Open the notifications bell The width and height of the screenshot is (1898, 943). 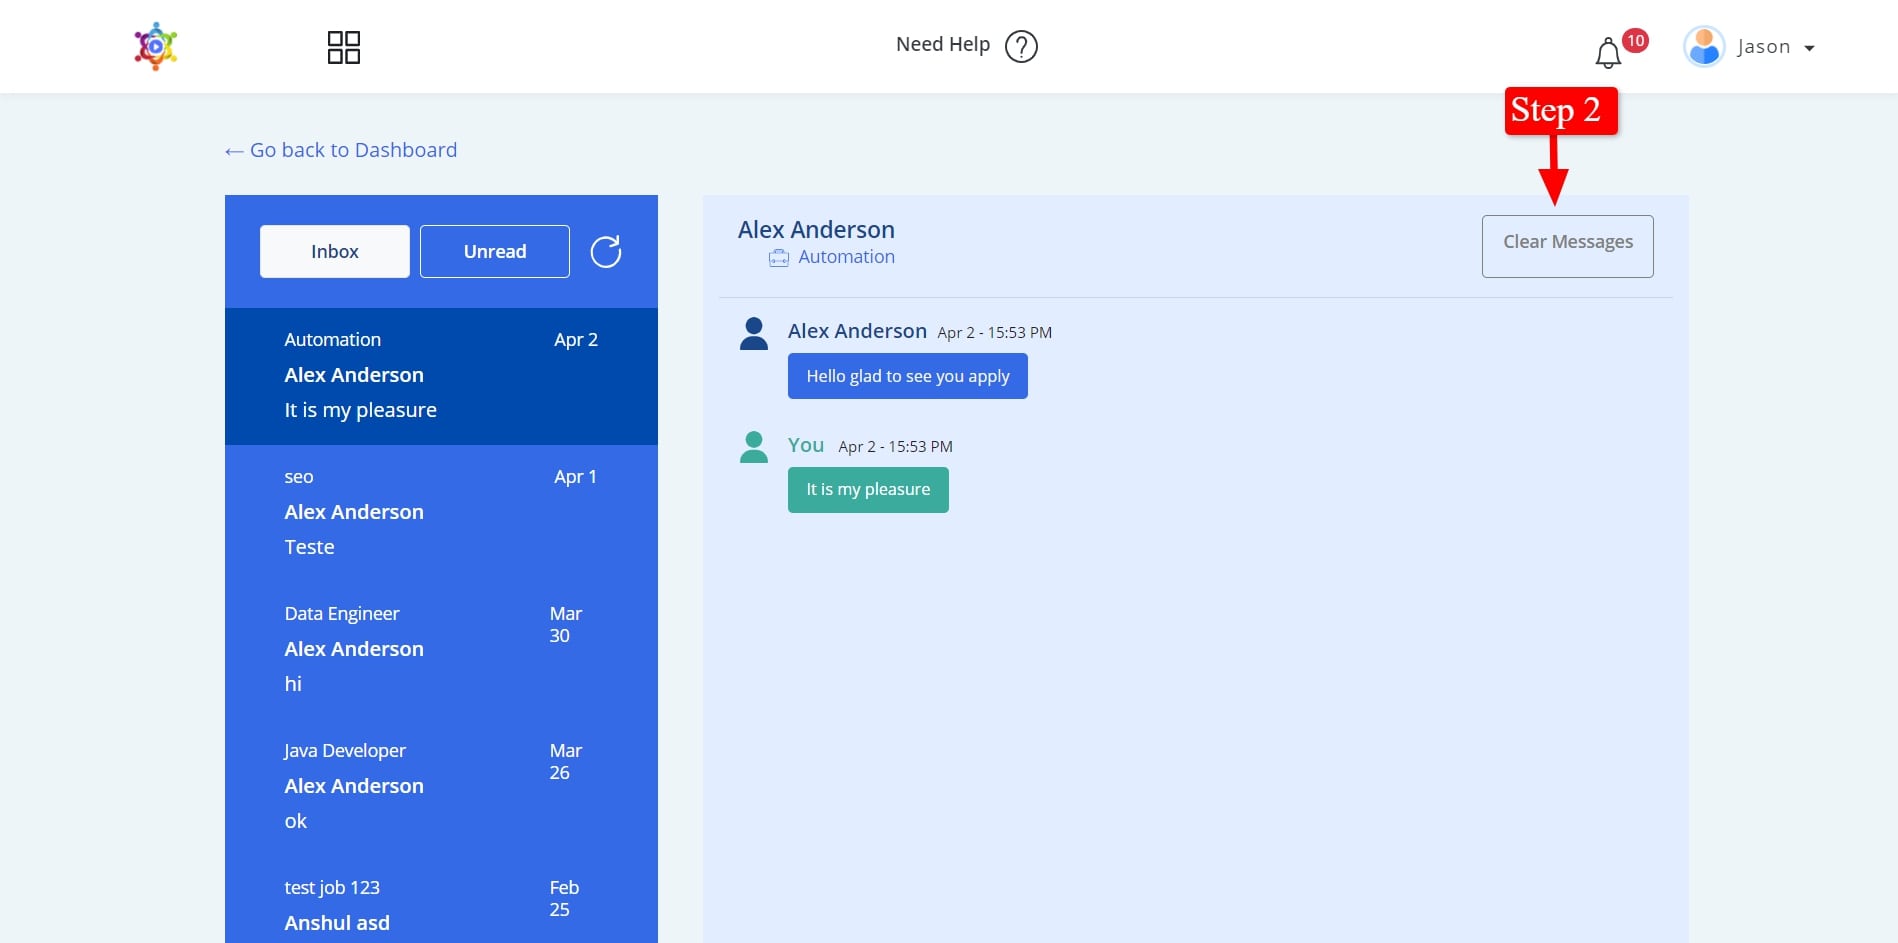click(1608, 53)
